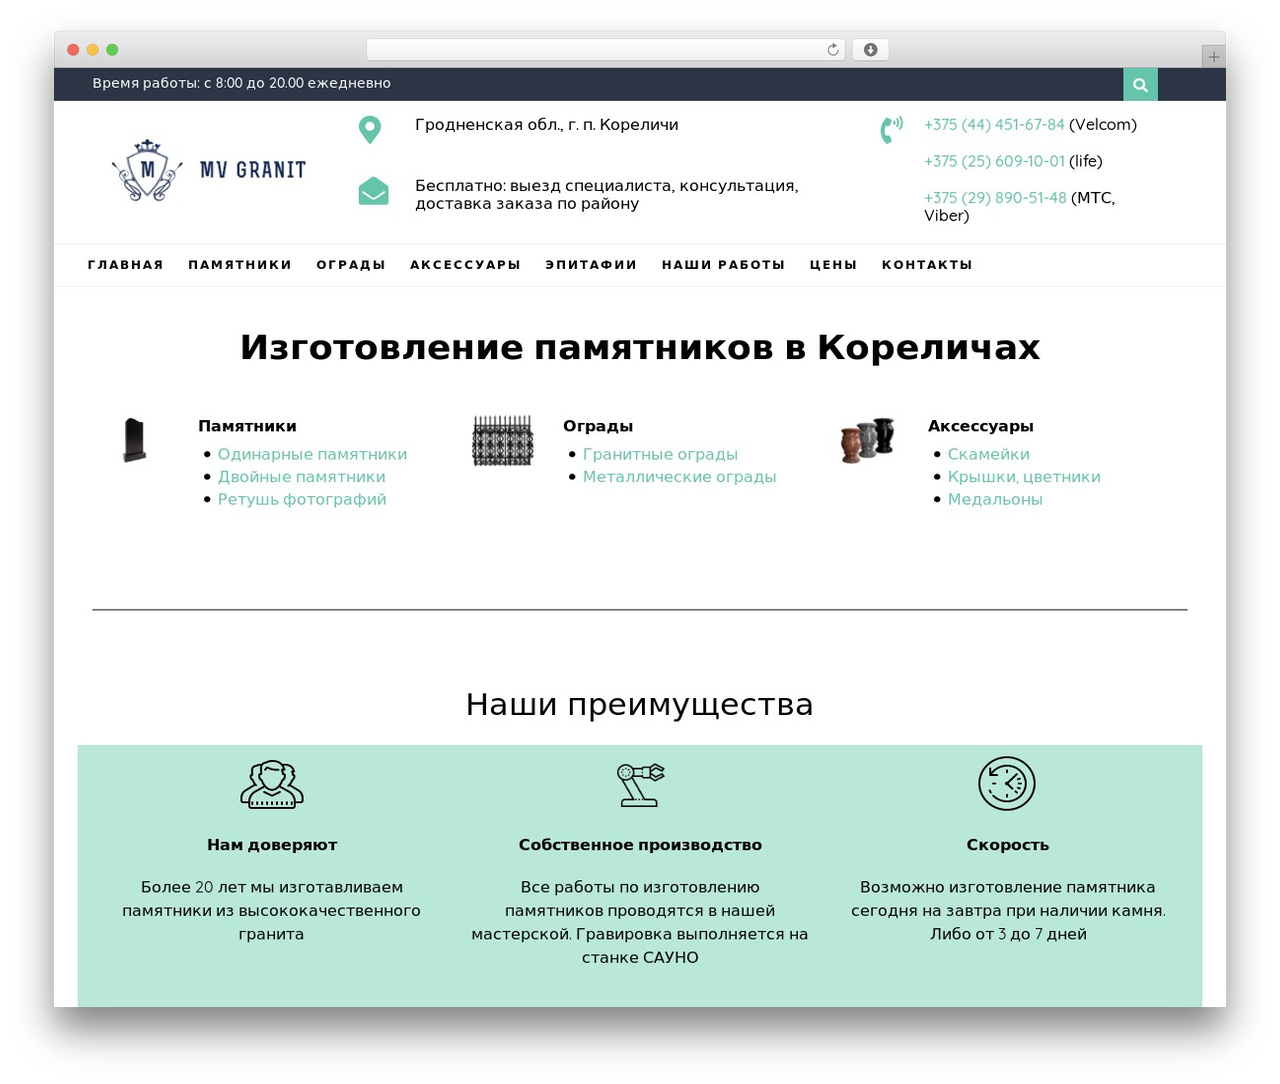Image resolution: width=1280 pixels, height=1084 pixels.
Task: Click the black gravestone thumbnail next to Памятники
Action: click(x=134, y=441)
